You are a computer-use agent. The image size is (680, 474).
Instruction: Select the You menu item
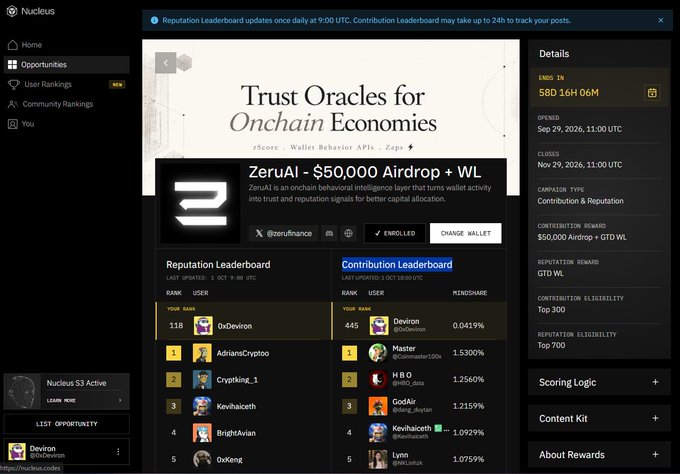66,124
